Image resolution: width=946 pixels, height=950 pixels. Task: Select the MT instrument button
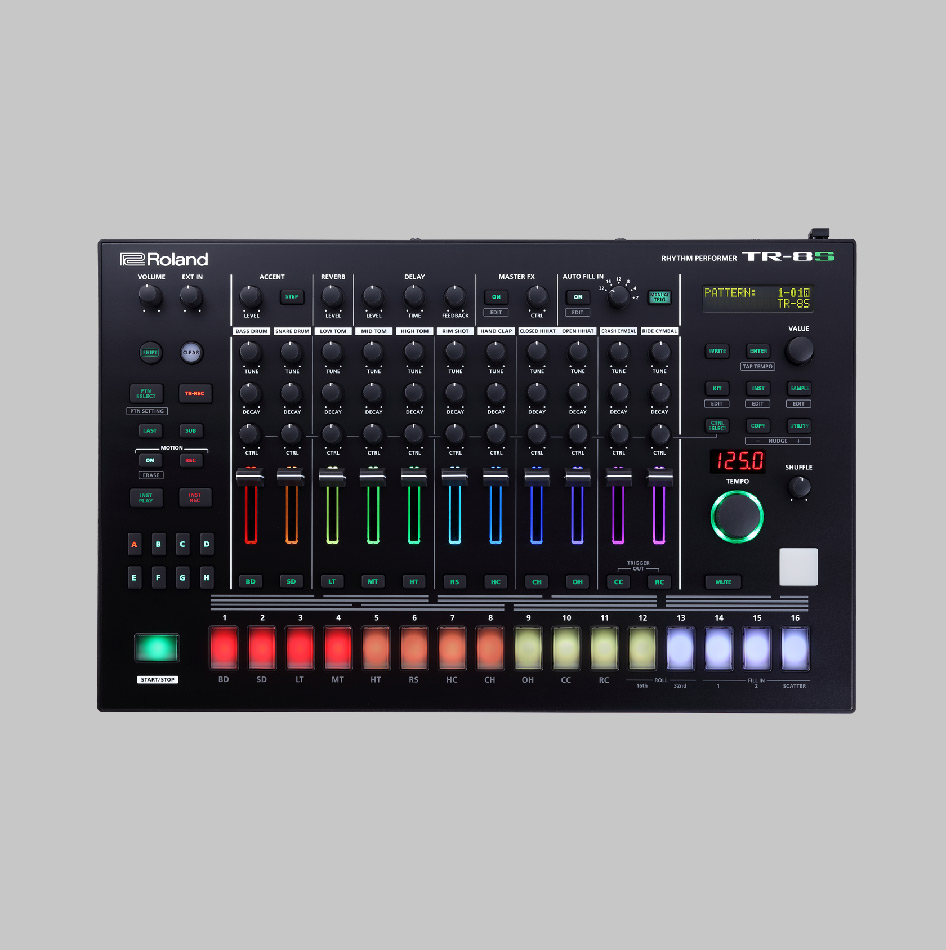(373, 582)
